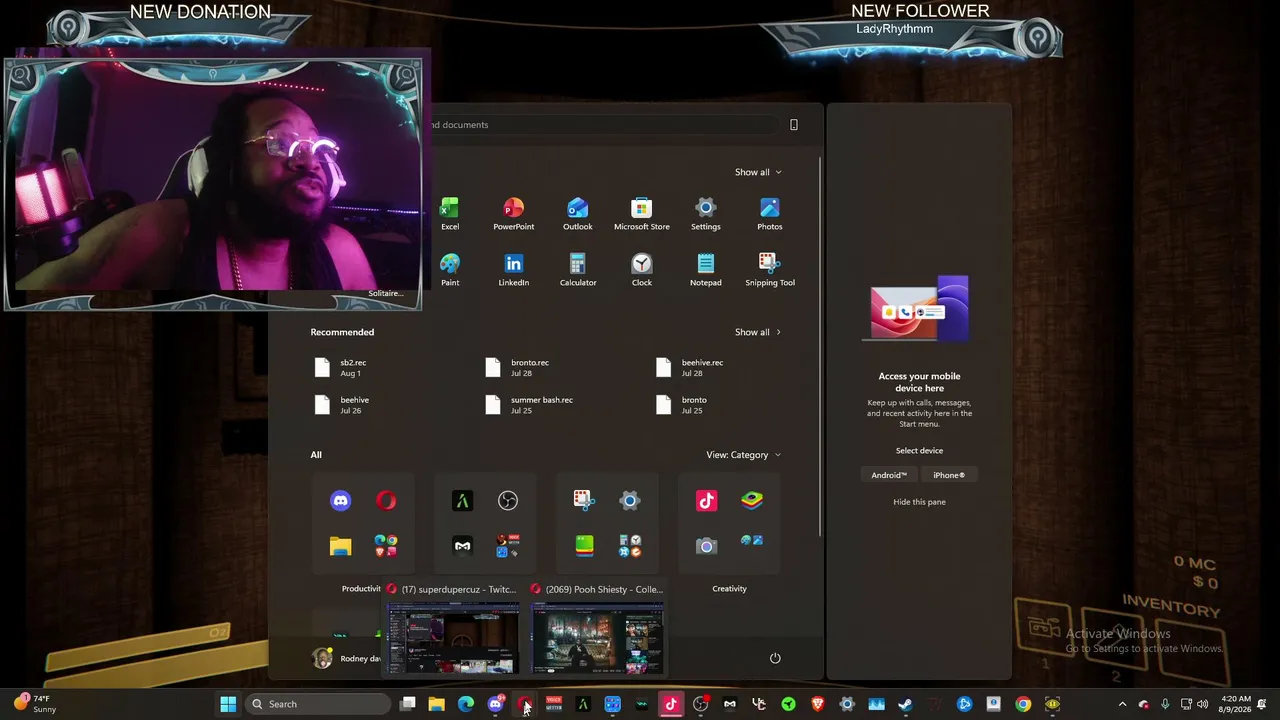Viewport: 1280px width, 720px height.
Task: Open Brave browser from the taskbar
Action: click(818, 704)
